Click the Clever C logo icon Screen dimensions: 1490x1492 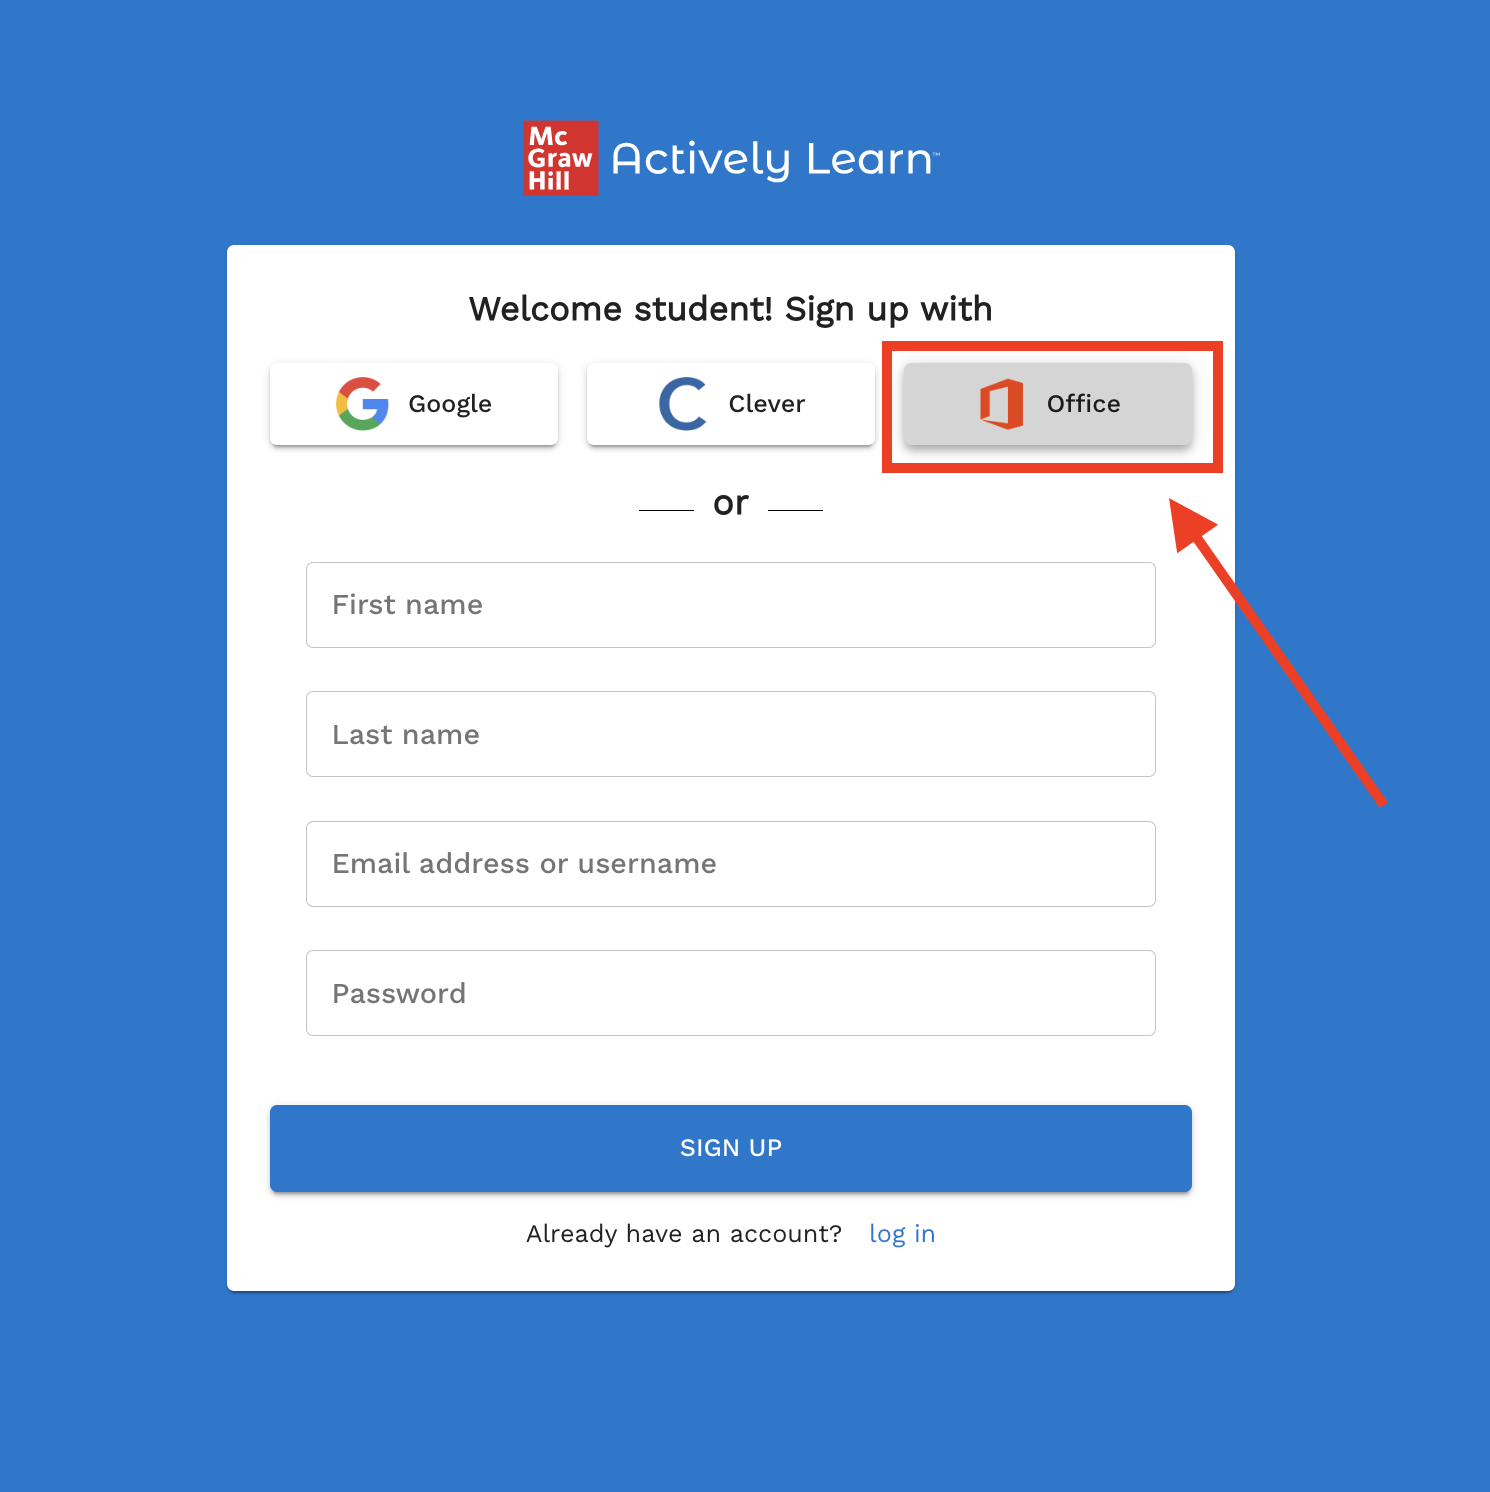click(683, 404)
